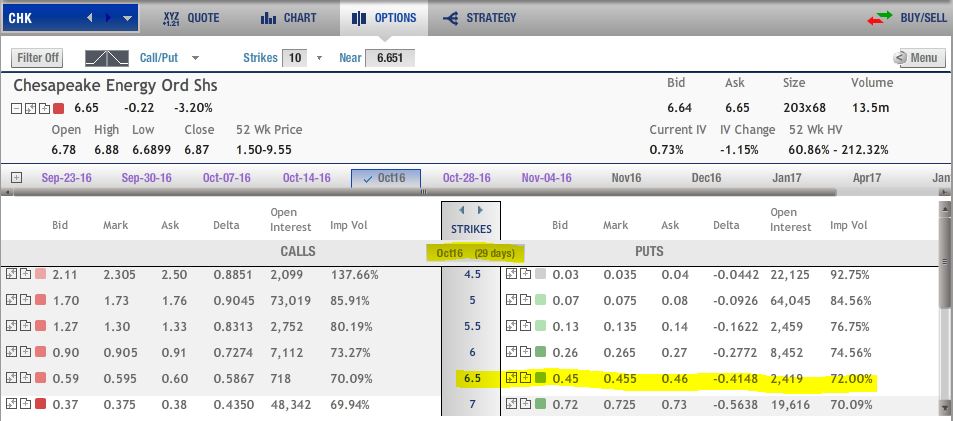
Task: Expand the expirations list with the plus box
Action: (16, 178)
